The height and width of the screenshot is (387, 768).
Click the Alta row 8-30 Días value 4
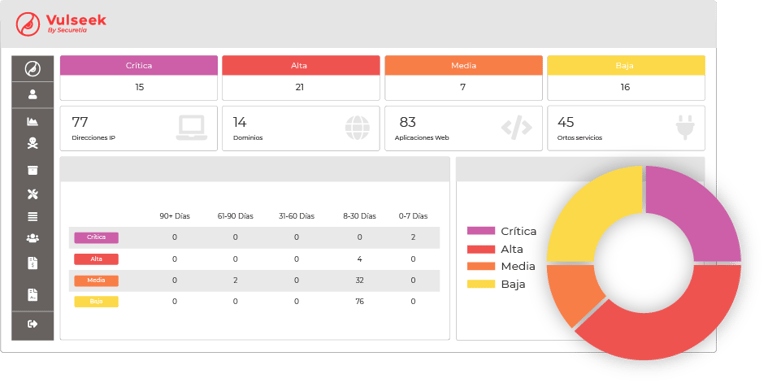pyautogui.click(x=360, y=259)
